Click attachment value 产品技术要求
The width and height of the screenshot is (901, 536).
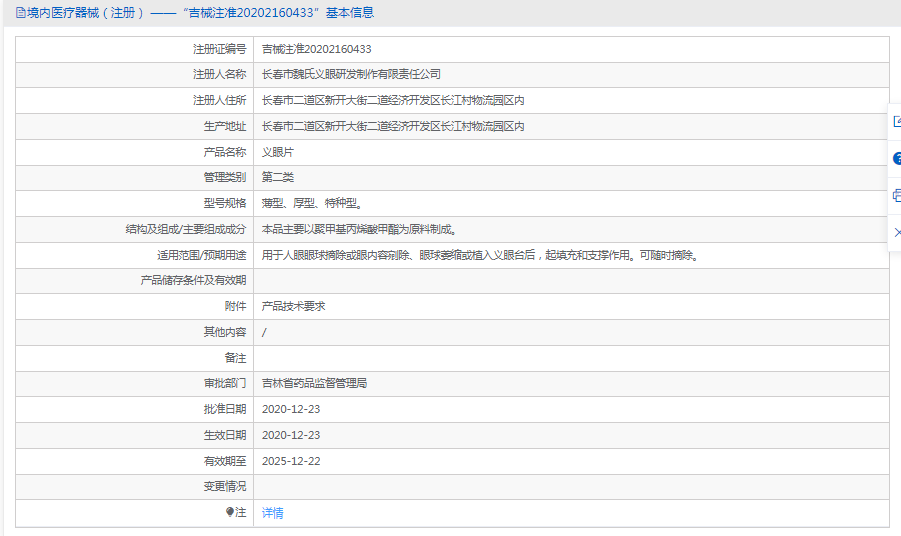pos(293,306)
